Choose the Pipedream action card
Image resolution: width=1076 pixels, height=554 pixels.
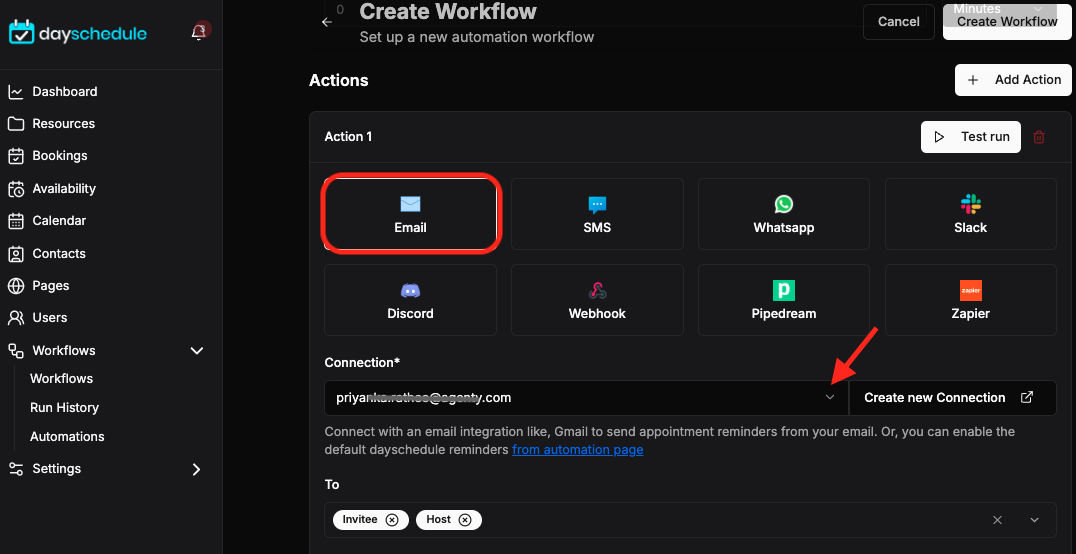tap(784, 300)
